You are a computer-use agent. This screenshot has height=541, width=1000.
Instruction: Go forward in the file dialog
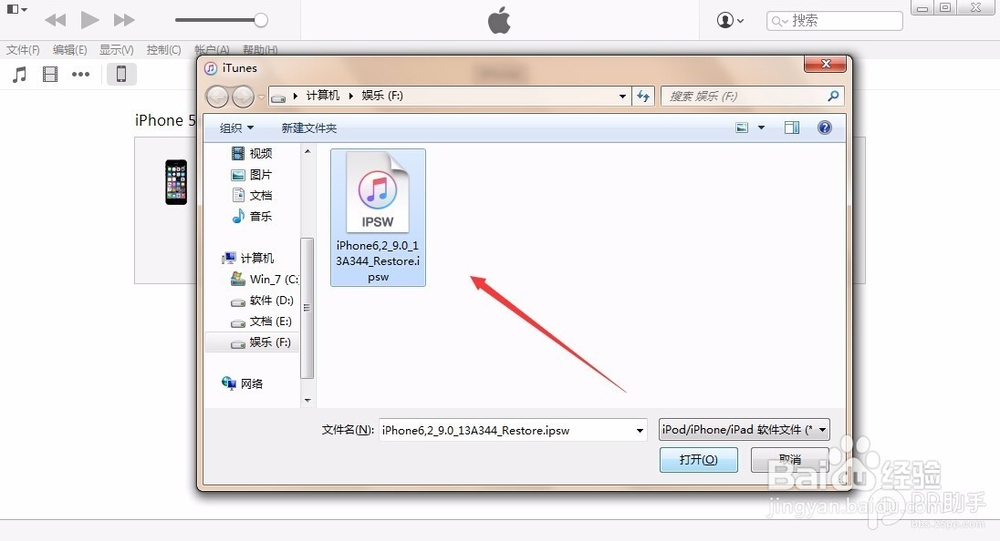pos(242,96)
